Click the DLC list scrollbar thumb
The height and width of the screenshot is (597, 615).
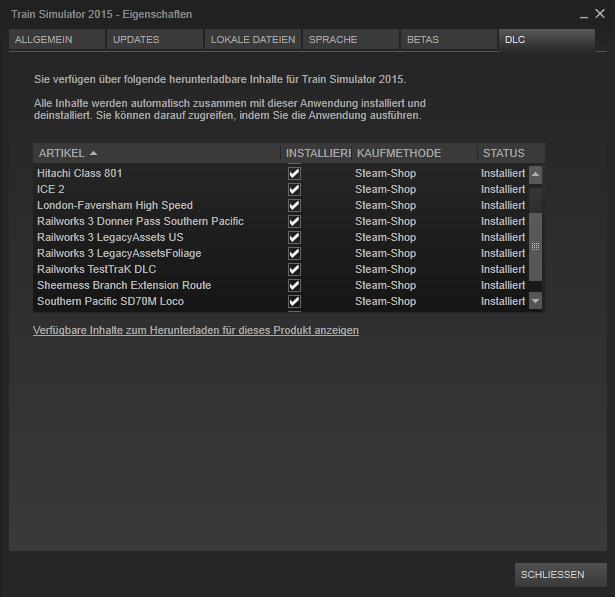[x=535, y=247]
